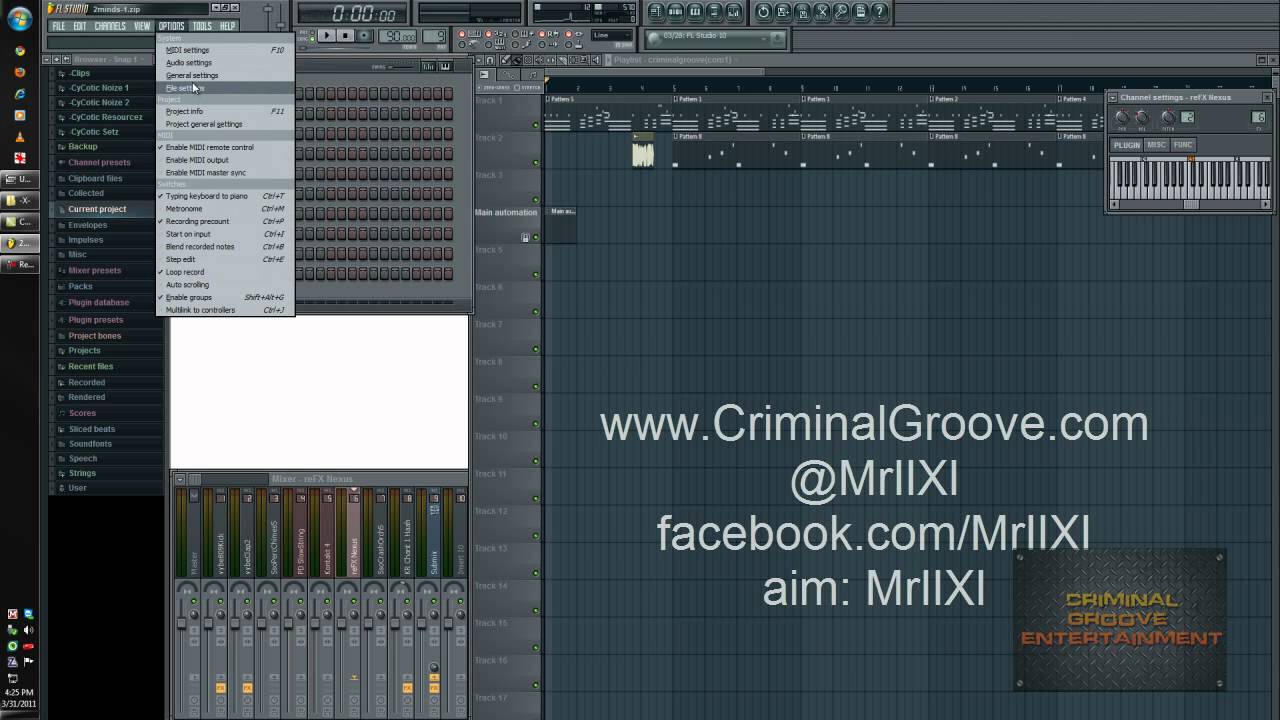Switch to MISC tab in Channel settings
Image resolution: width=1280 pixels, height=720 pixels.
(1157, 145)
